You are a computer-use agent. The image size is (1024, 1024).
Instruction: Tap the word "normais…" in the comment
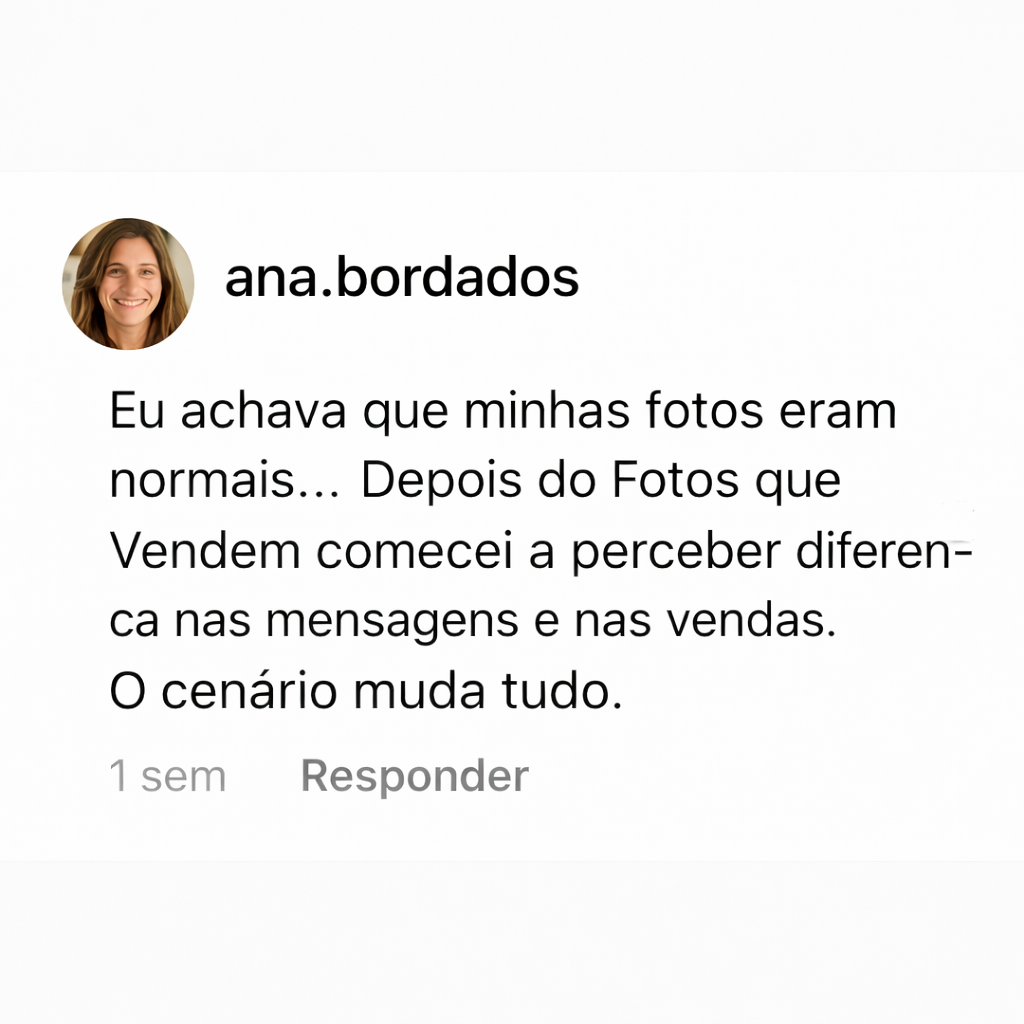(225, 481)
